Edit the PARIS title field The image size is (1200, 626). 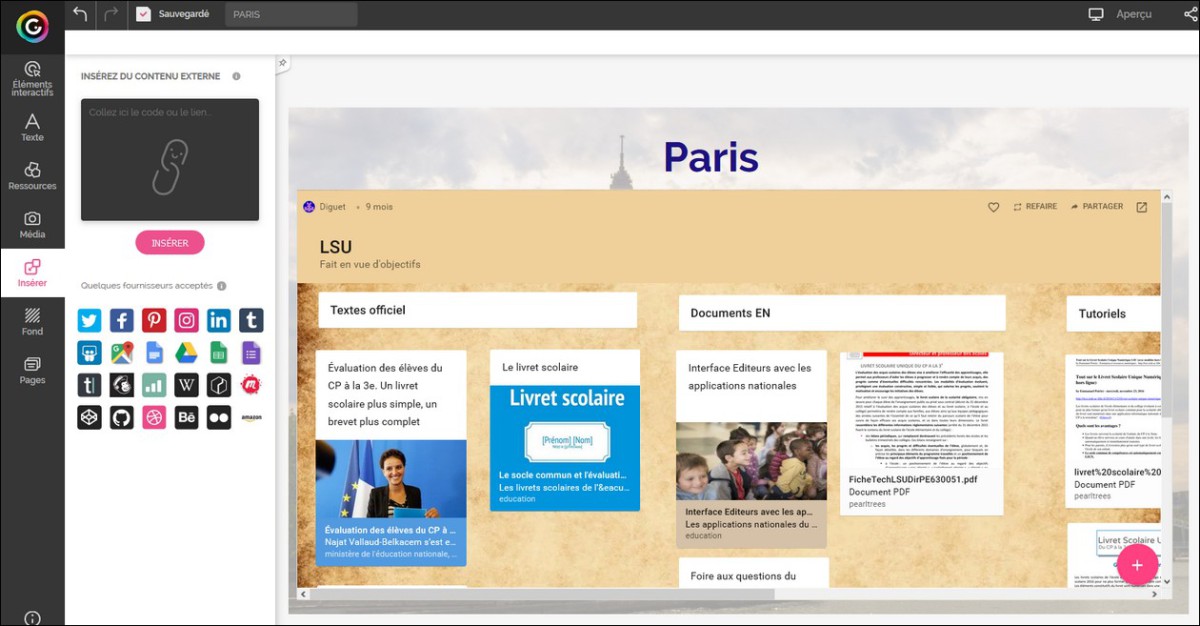pyautogui.click(x=290, y=14)
